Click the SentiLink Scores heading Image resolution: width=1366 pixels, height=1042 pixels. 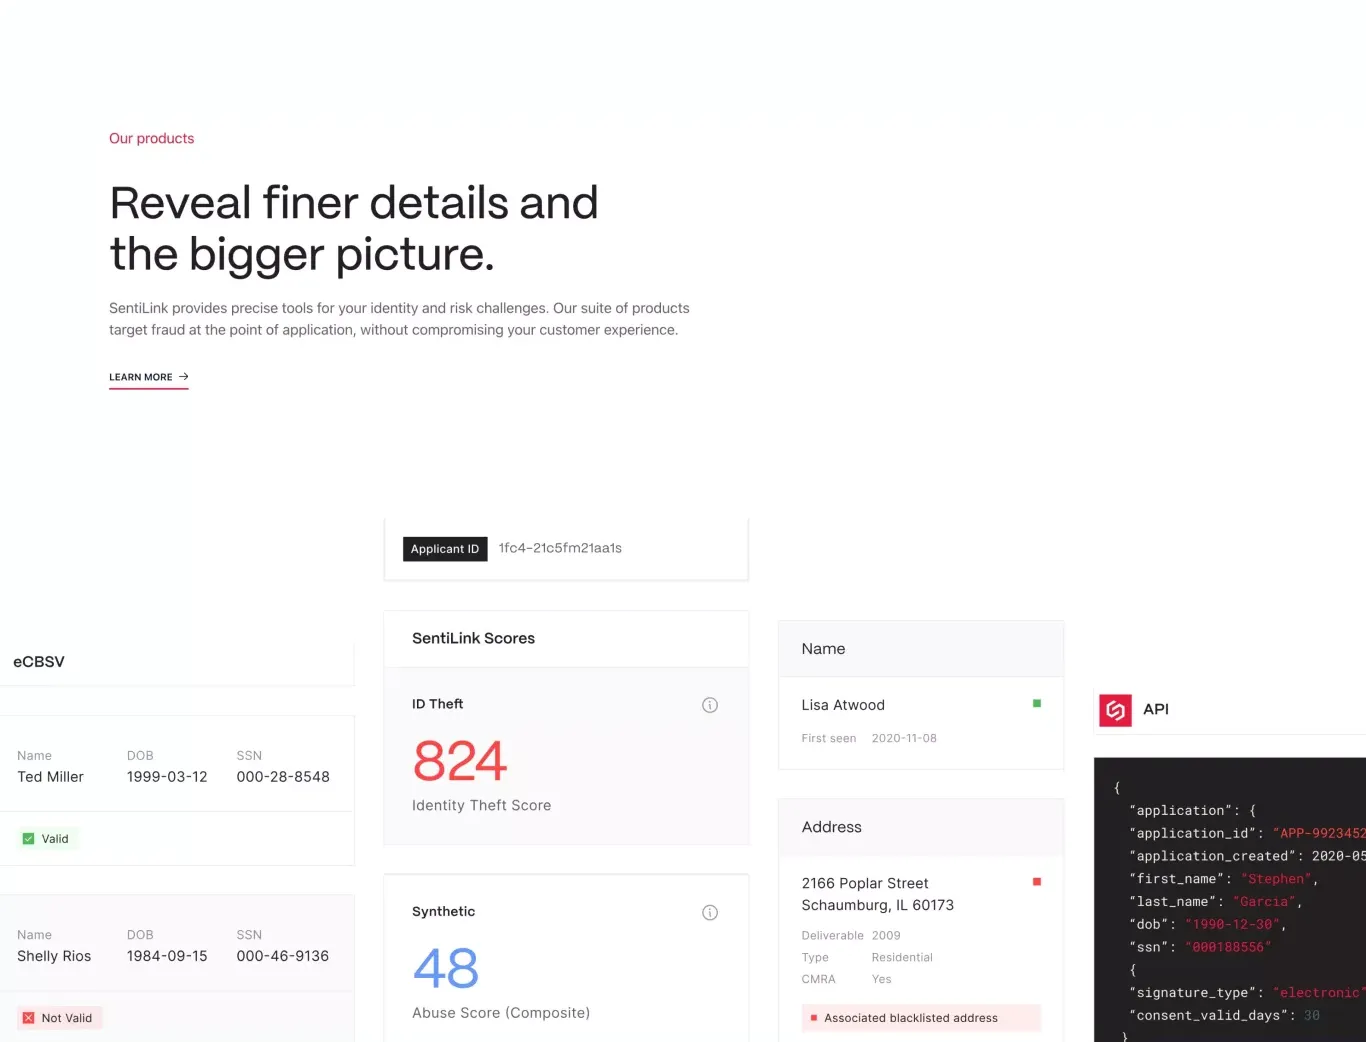[x=473, y=638]
